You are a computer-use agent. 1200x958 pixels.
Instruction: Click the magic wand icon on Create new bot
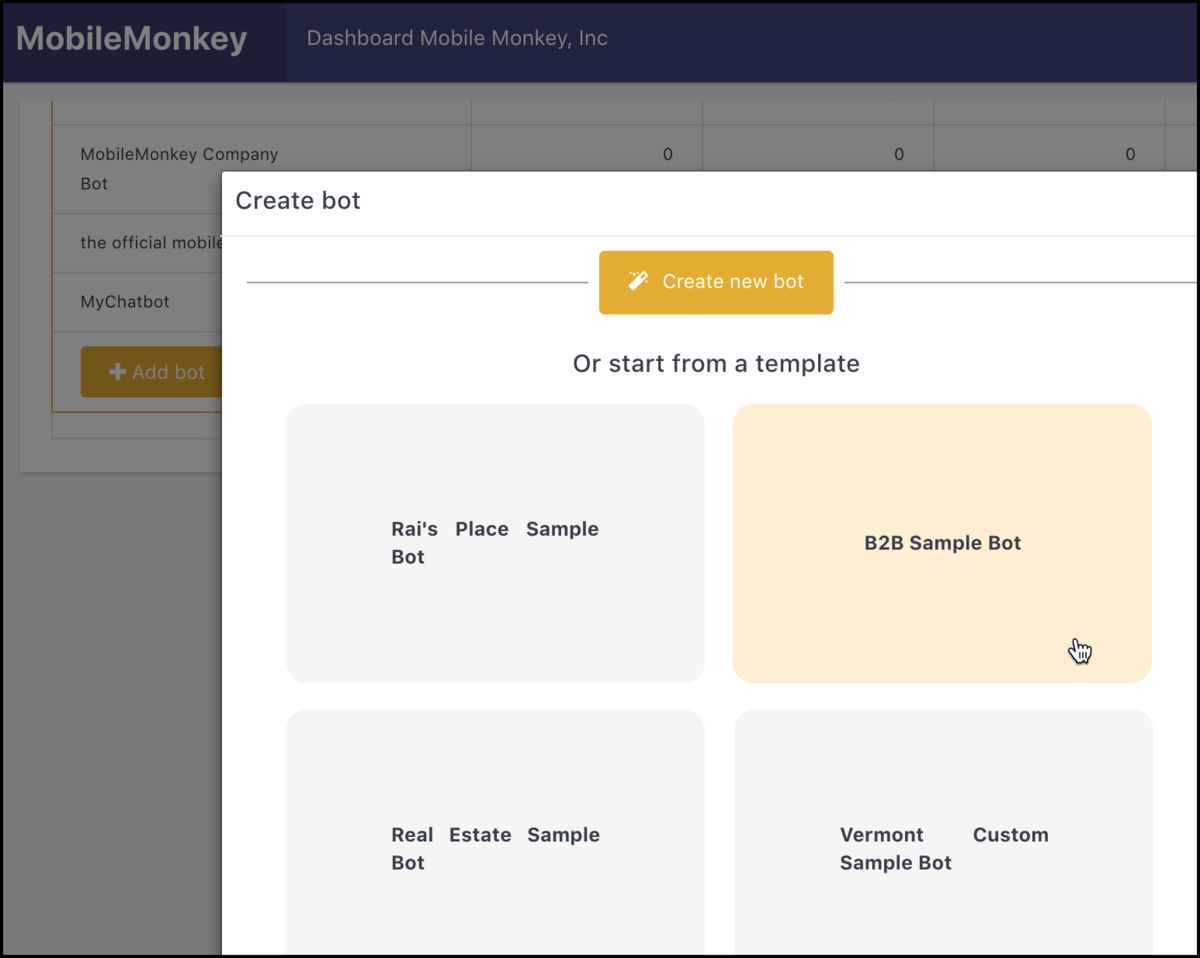638,281
